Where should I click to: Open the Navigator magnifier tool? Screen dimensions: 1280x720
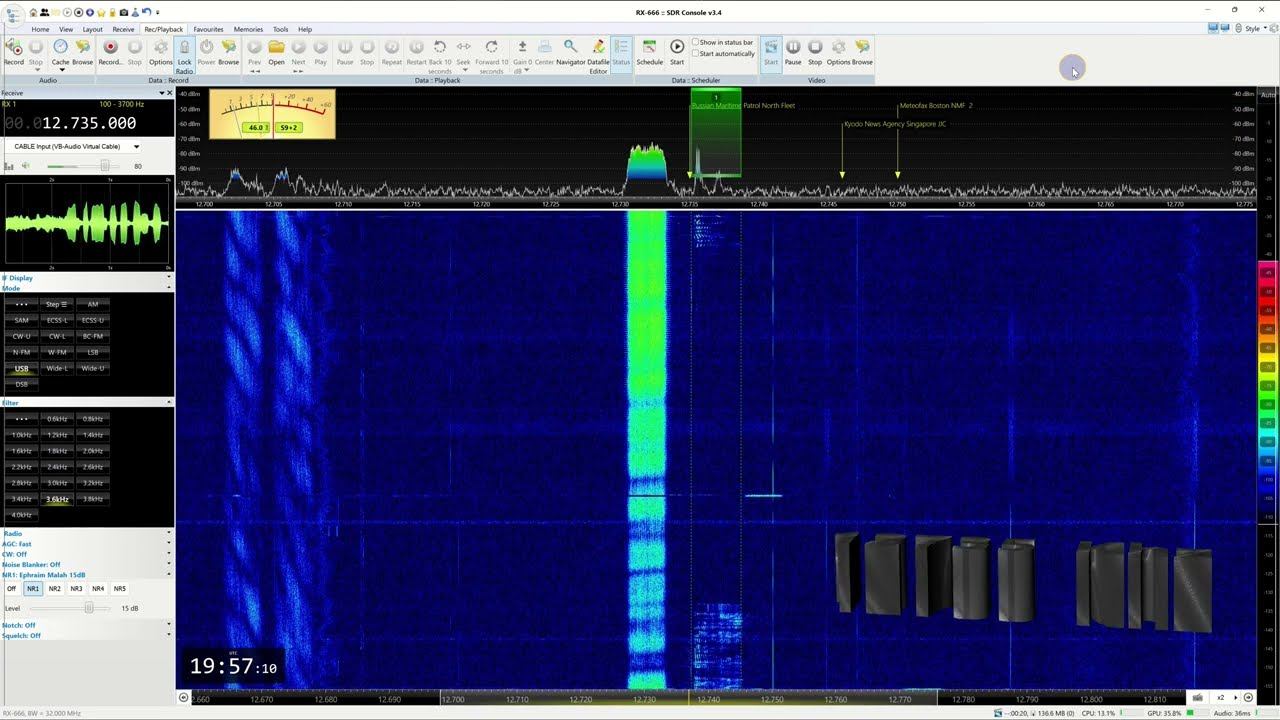pos(570,47)
